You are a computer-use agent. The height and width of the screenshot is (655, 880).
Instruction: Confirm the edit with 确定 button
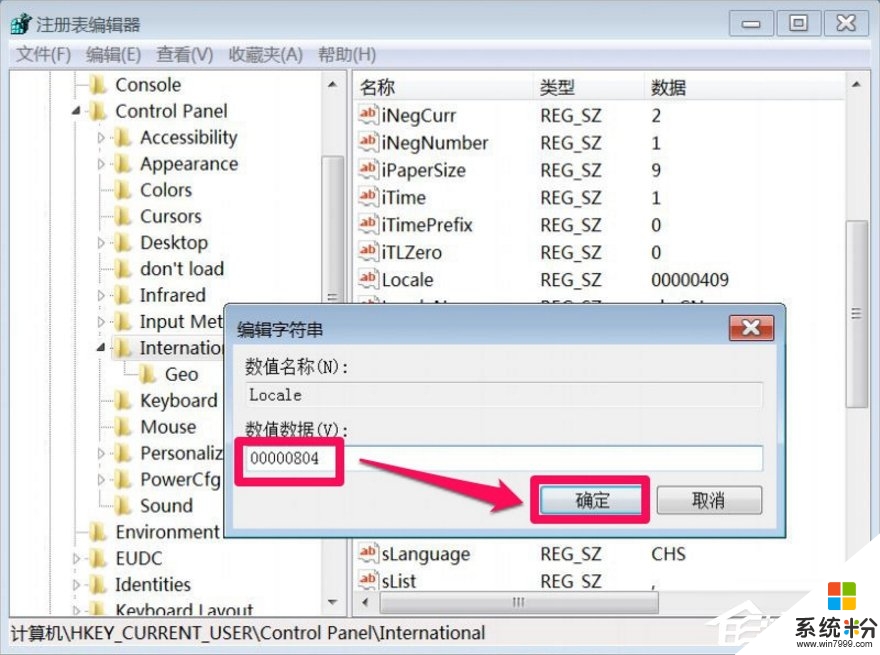point(591,500)
